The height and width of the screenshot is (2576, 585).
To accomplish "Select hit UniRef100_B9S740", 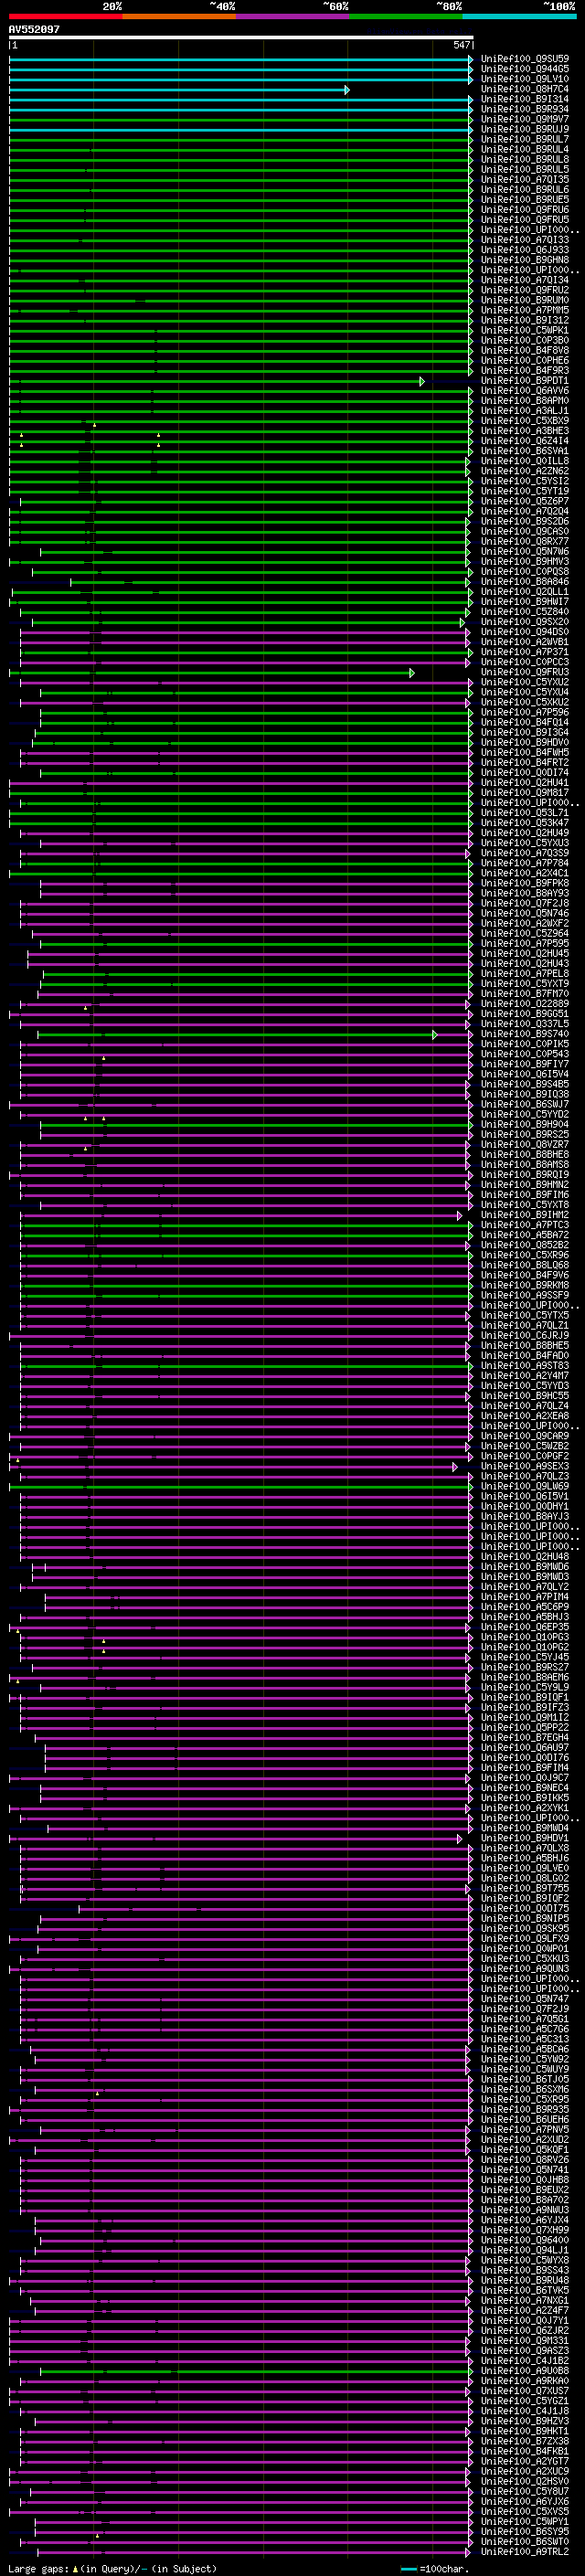I will (x=525, y=1034).
